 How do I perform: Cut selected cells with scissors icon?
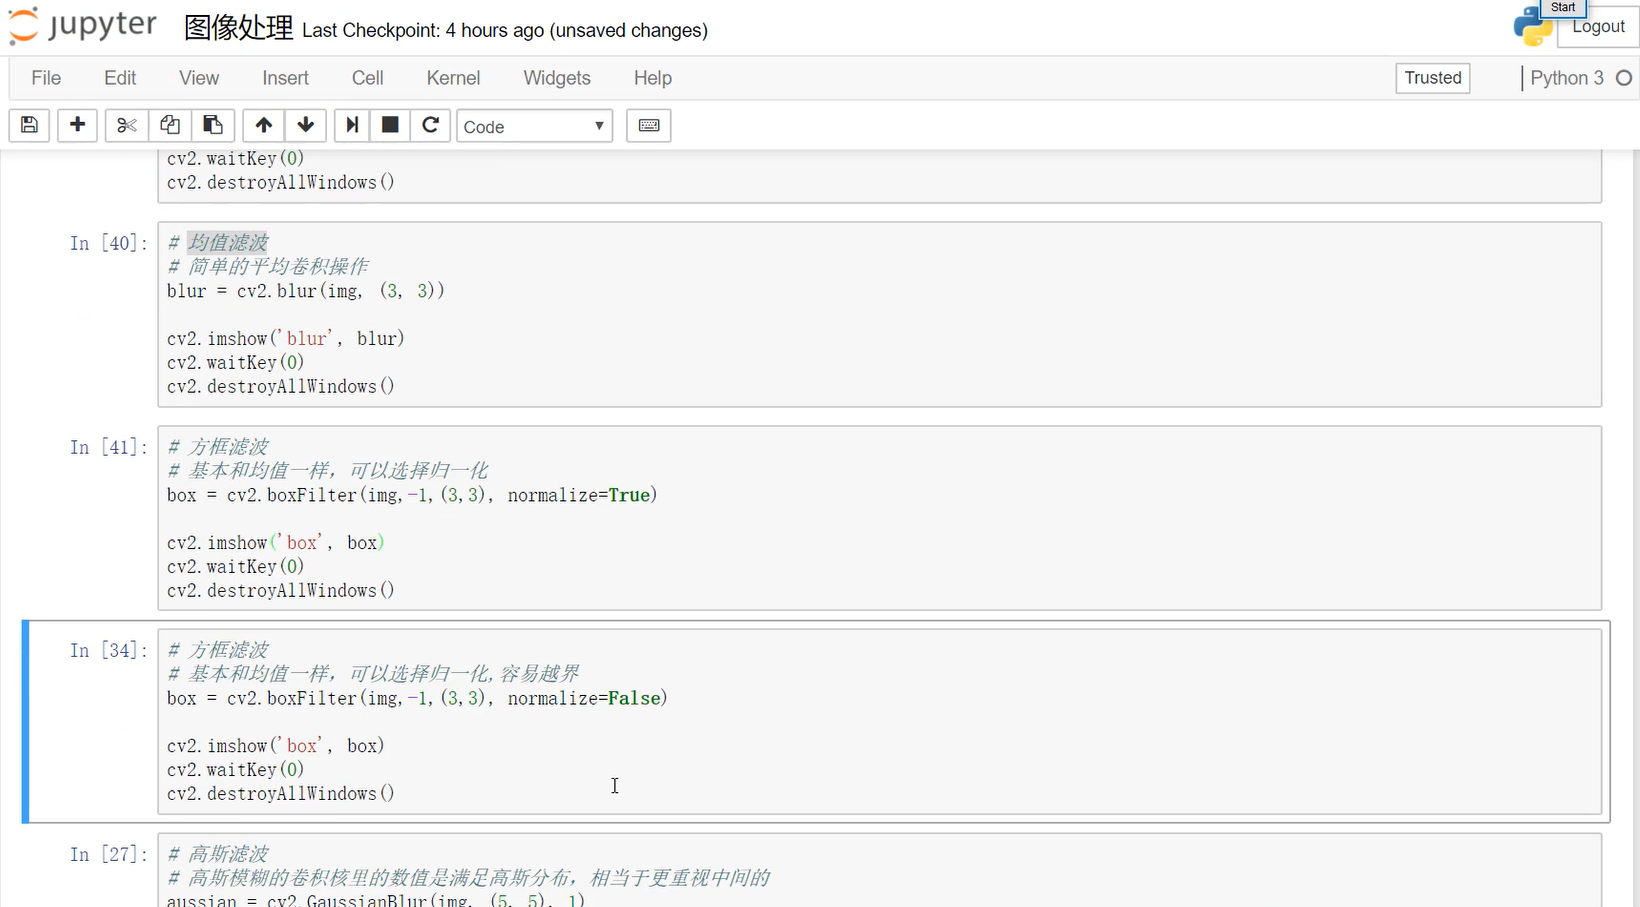(126, 125)
